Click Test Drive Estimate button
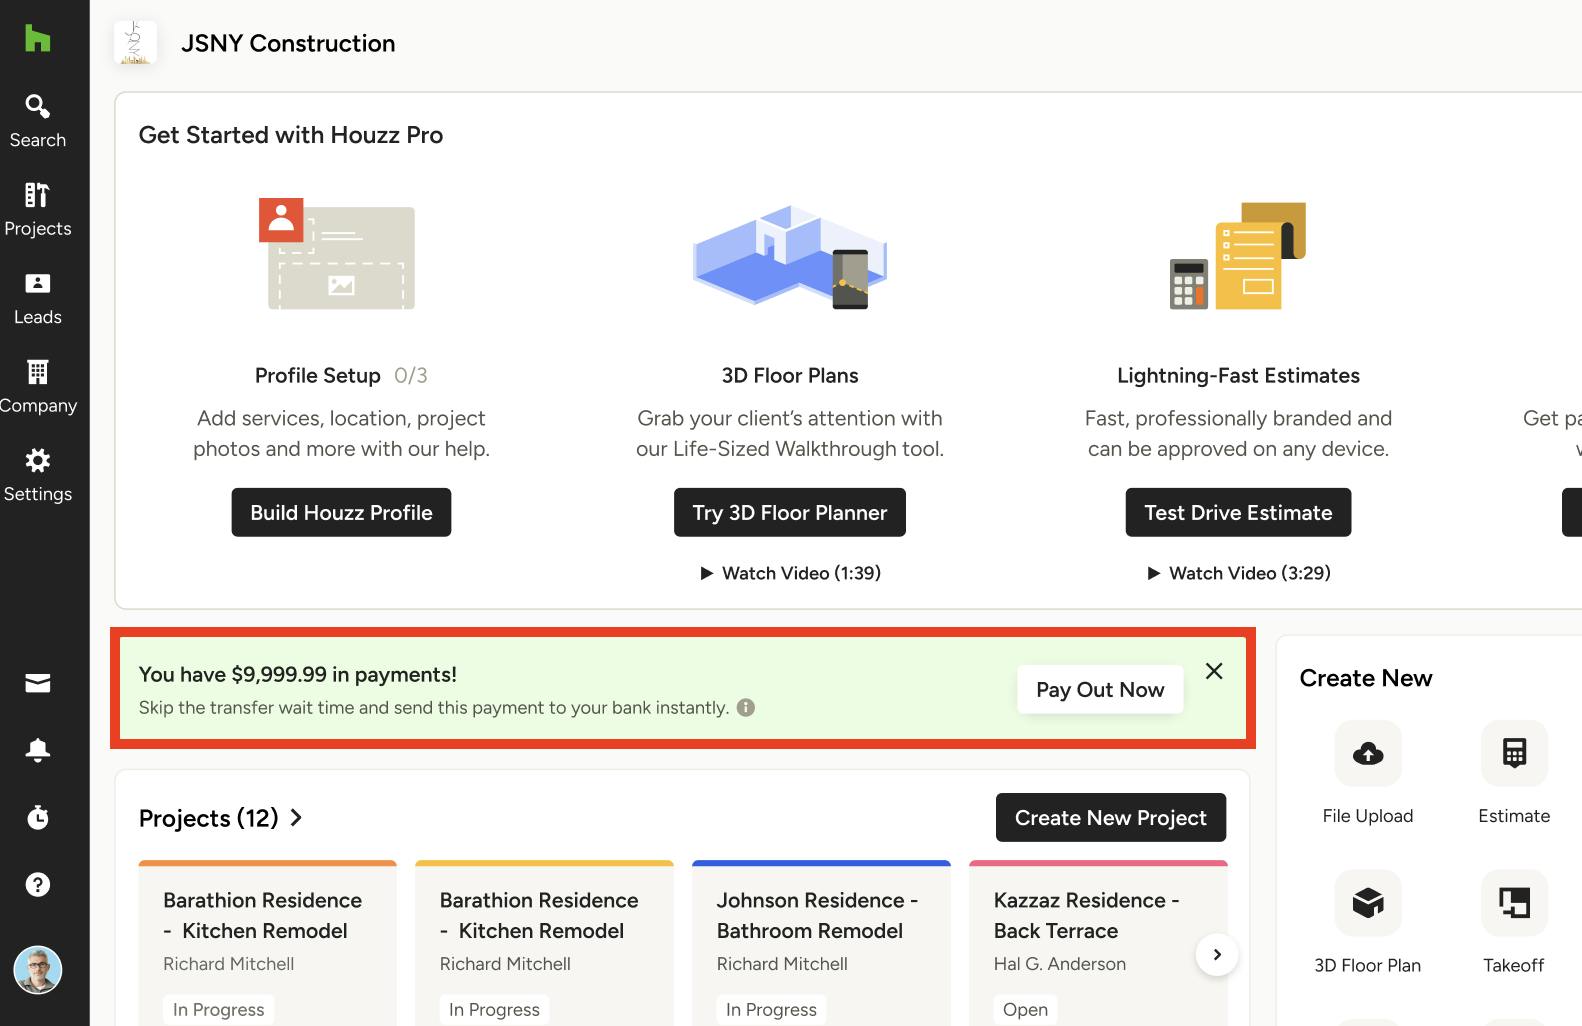Screen dimensions: 1582x1026 pos(1238,512)
